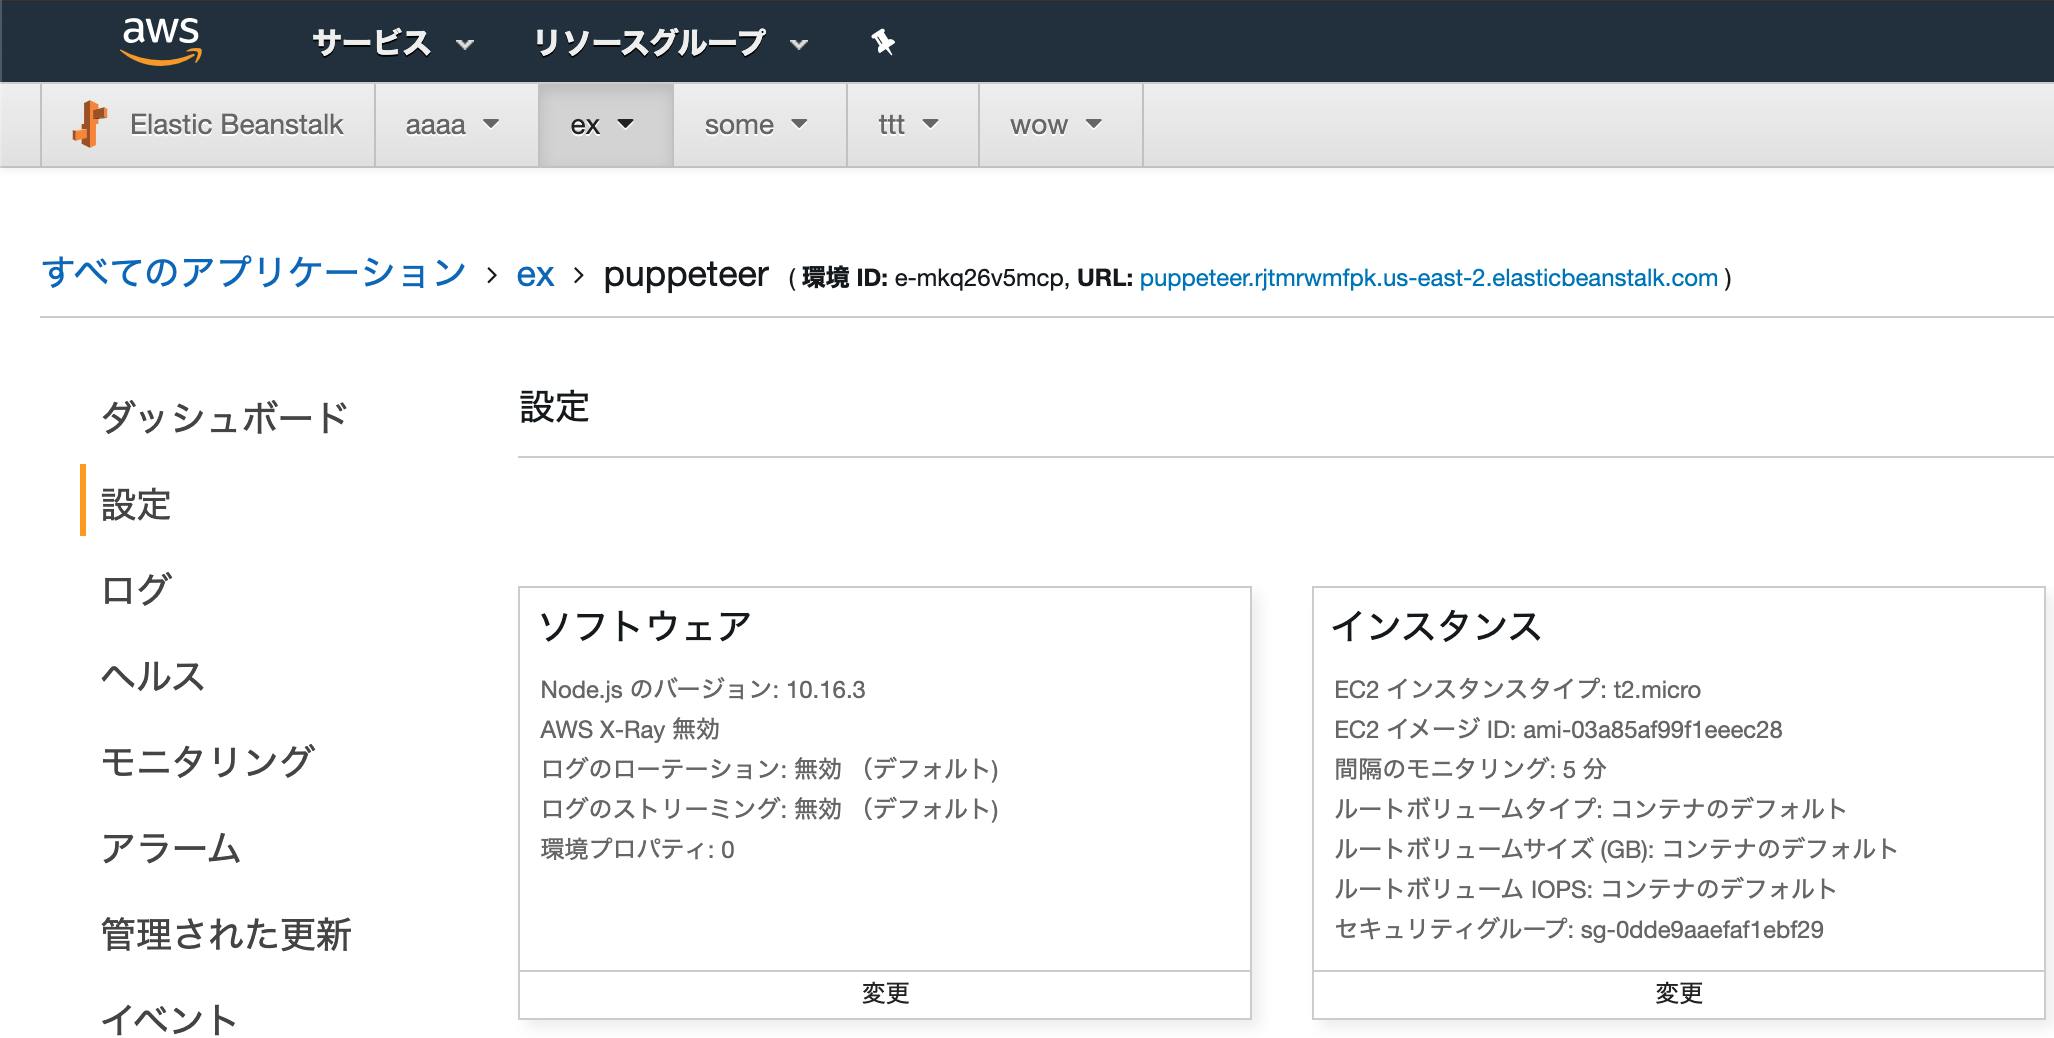
Task: Click the ルートボリュームタイプ line
Action: (1590, 809)
